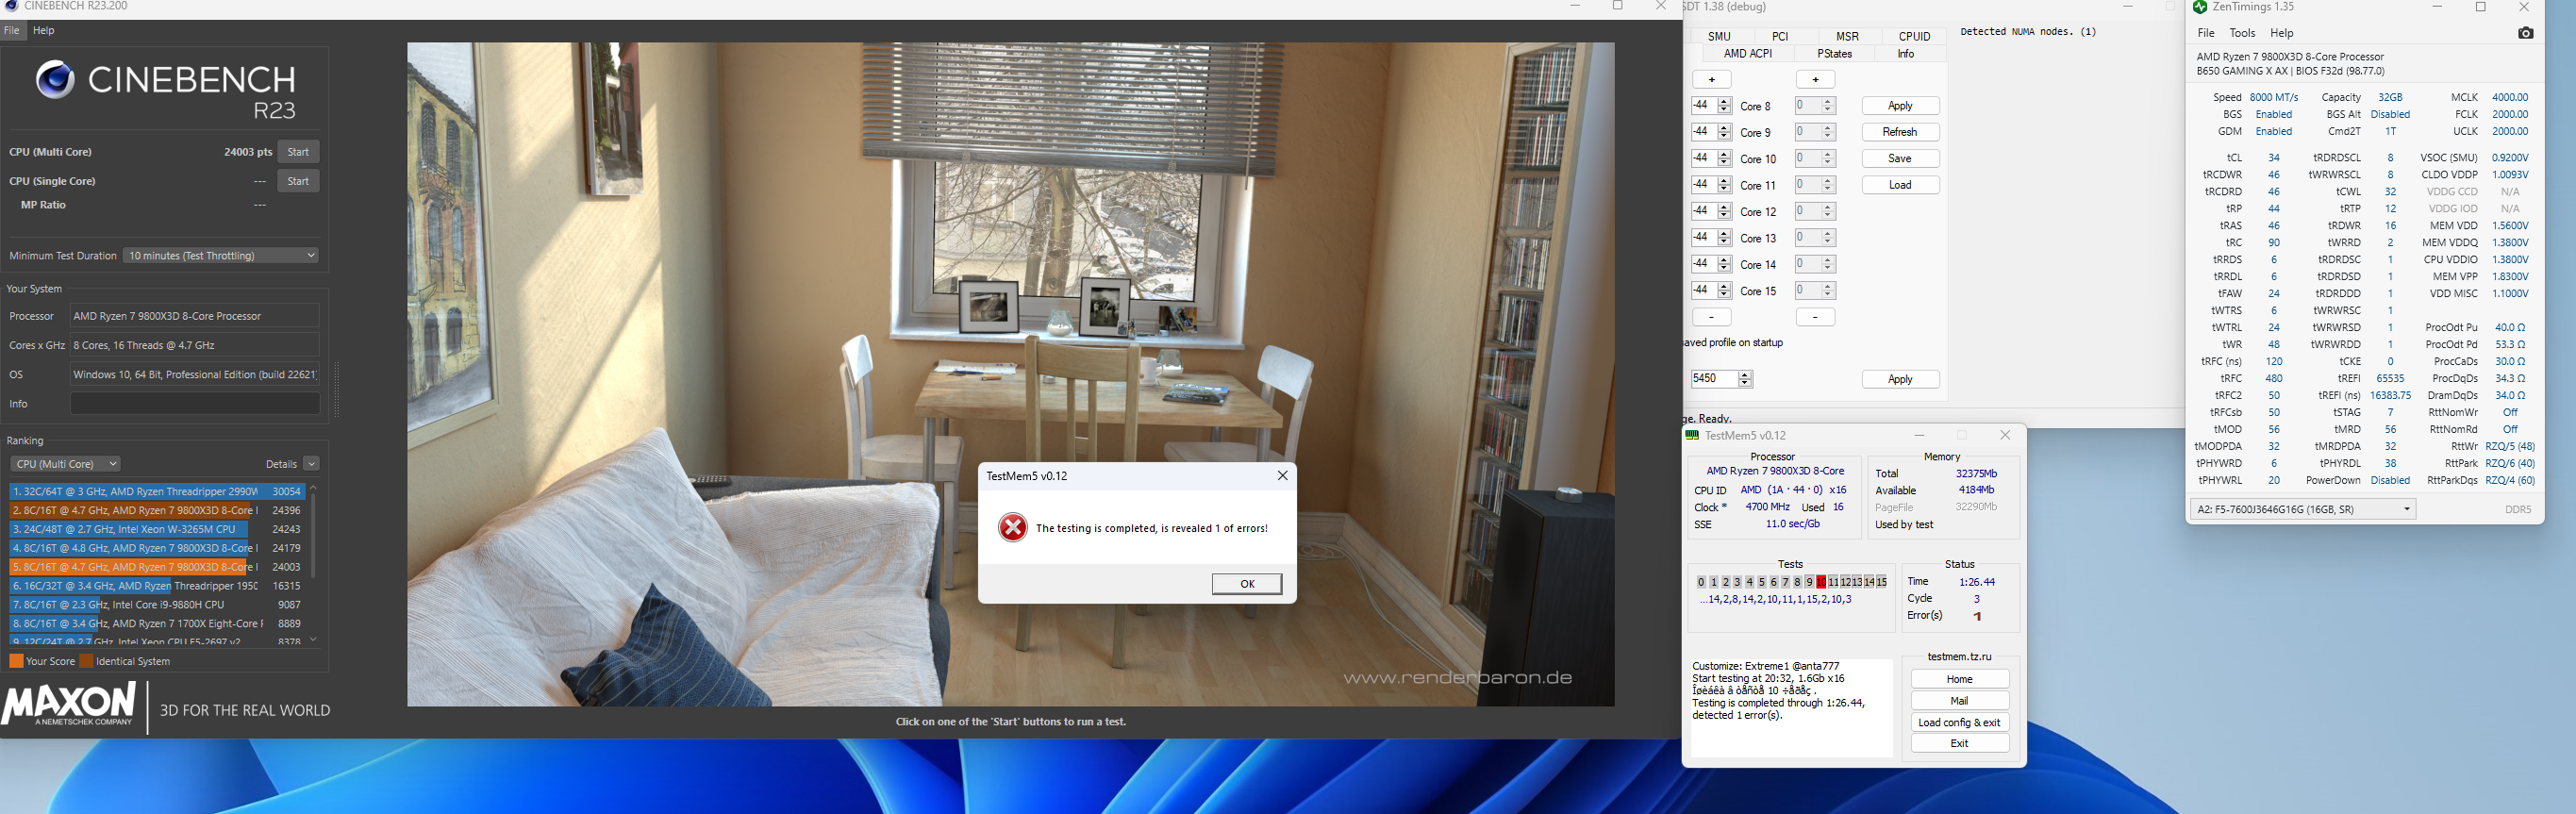Screen dimensions: 2576x814
Task: Take a screenshot with ZenTimings camera icon
Action: (2525, 33)
